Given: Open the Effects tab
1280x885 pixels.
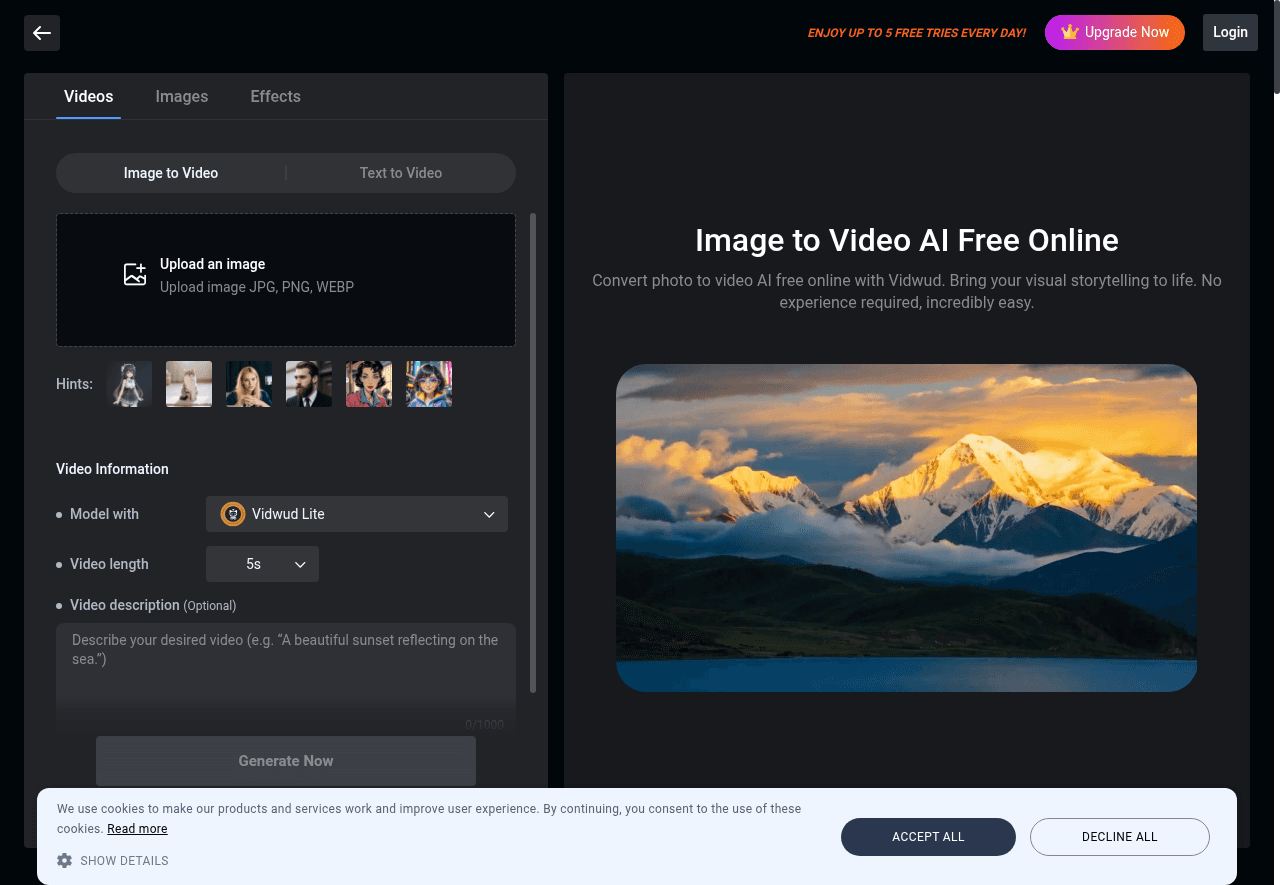Looking at the screenshot, I should tap(275, 97).
